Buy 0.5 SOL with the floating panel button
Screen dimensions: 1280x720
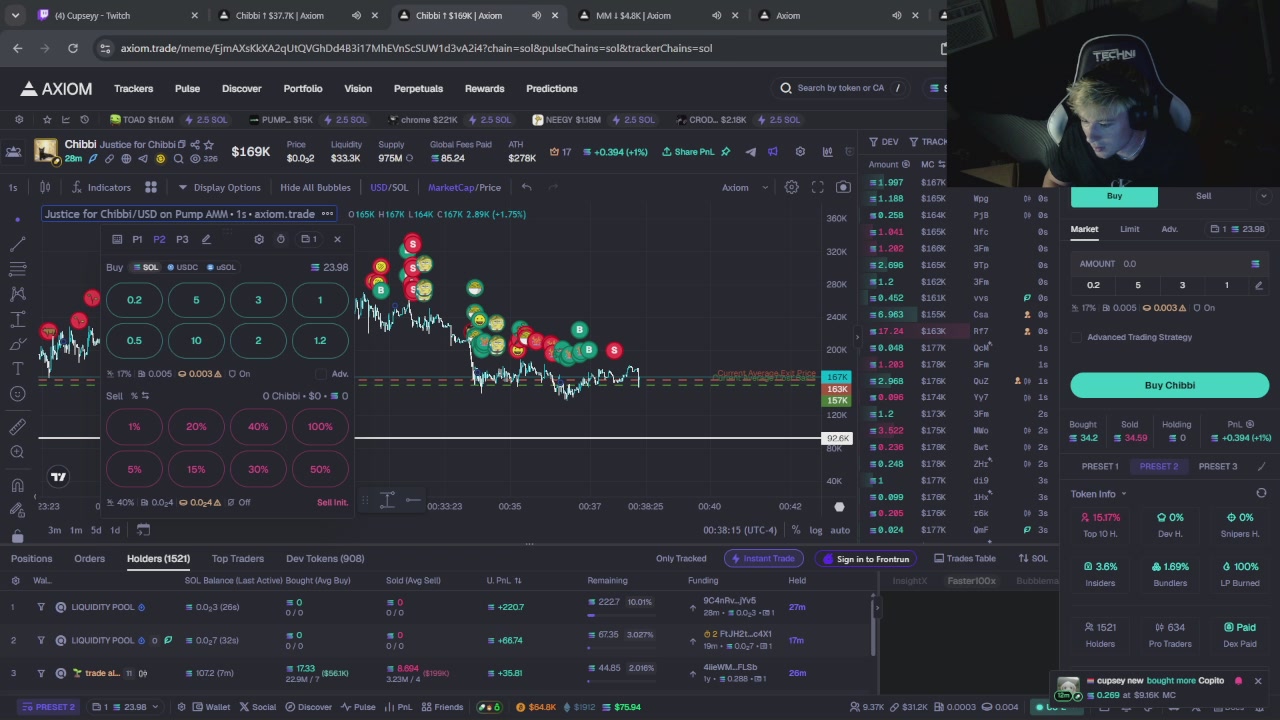click(x=134, y=341)
